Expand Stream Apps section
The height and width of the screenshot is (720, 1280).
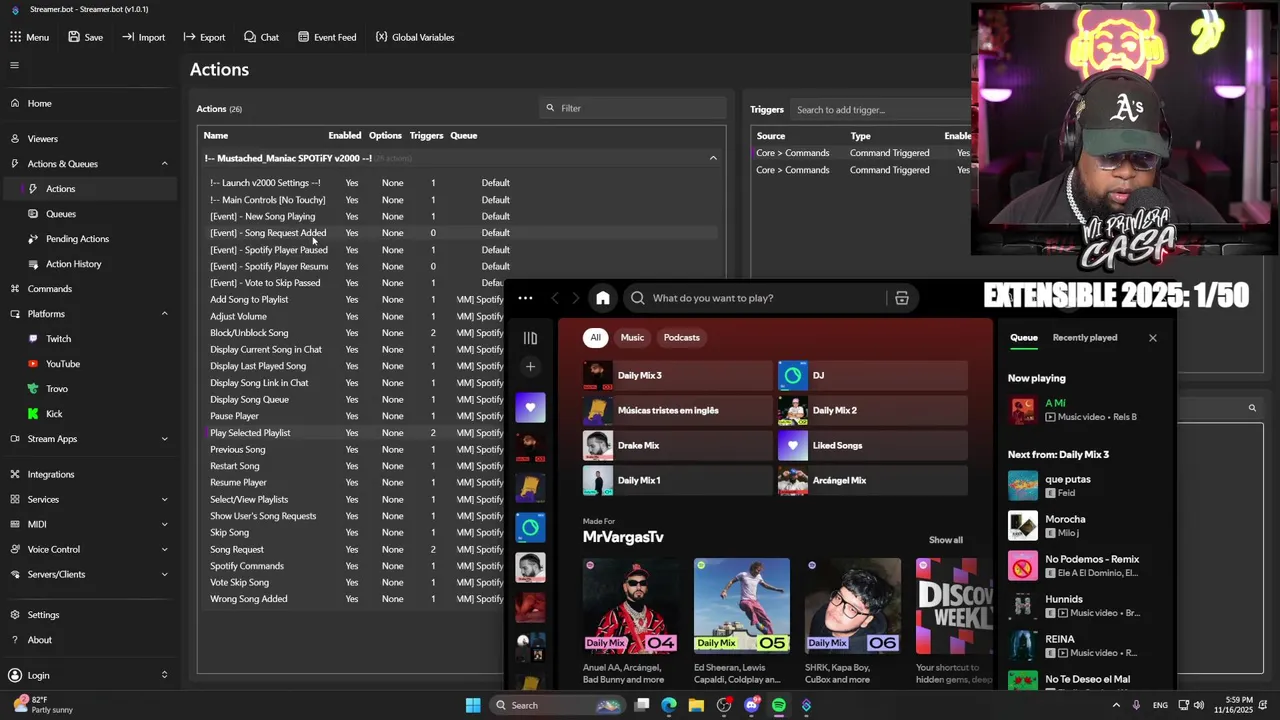(x=164, y=439)
